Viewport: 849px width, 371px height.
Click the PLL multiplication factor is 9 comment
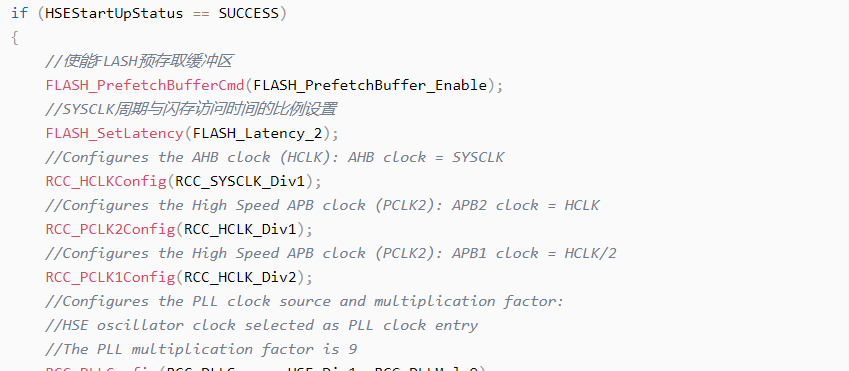201,349
